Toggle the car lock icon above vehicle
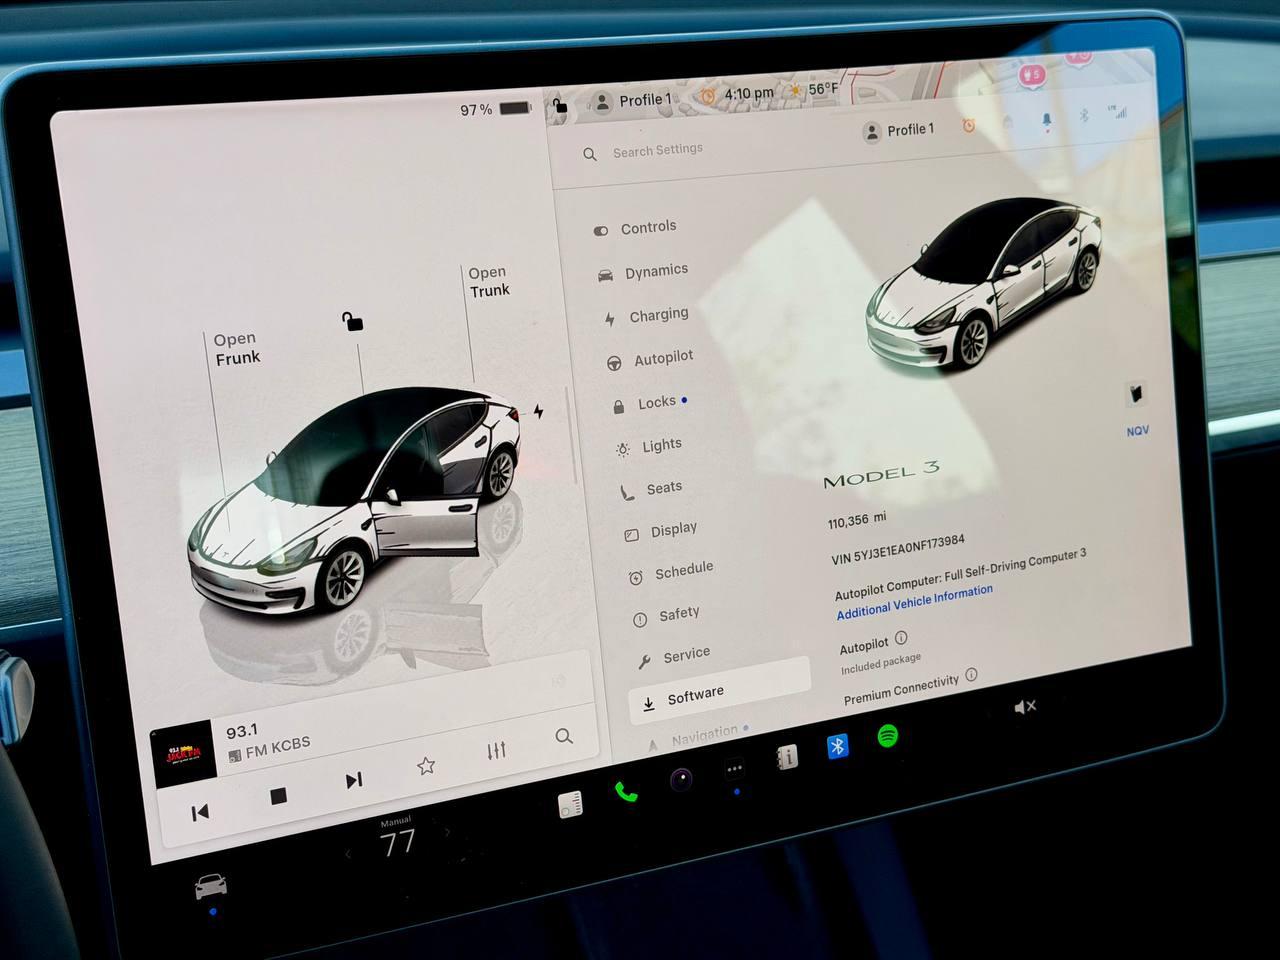The height and width of the screenshot is (960, 1280). pos(352,321)
